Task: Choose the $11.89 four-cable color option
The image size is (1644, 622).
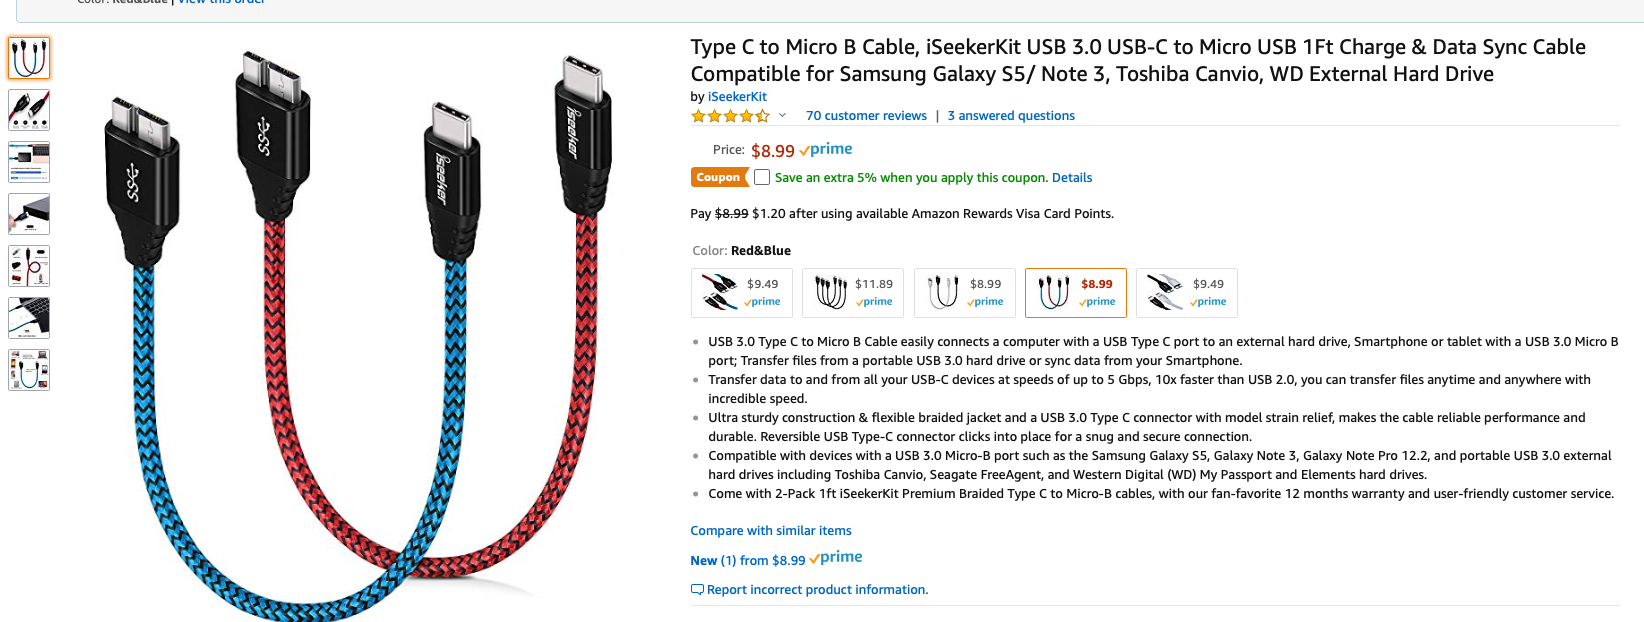Action: [x=853, y=293]
